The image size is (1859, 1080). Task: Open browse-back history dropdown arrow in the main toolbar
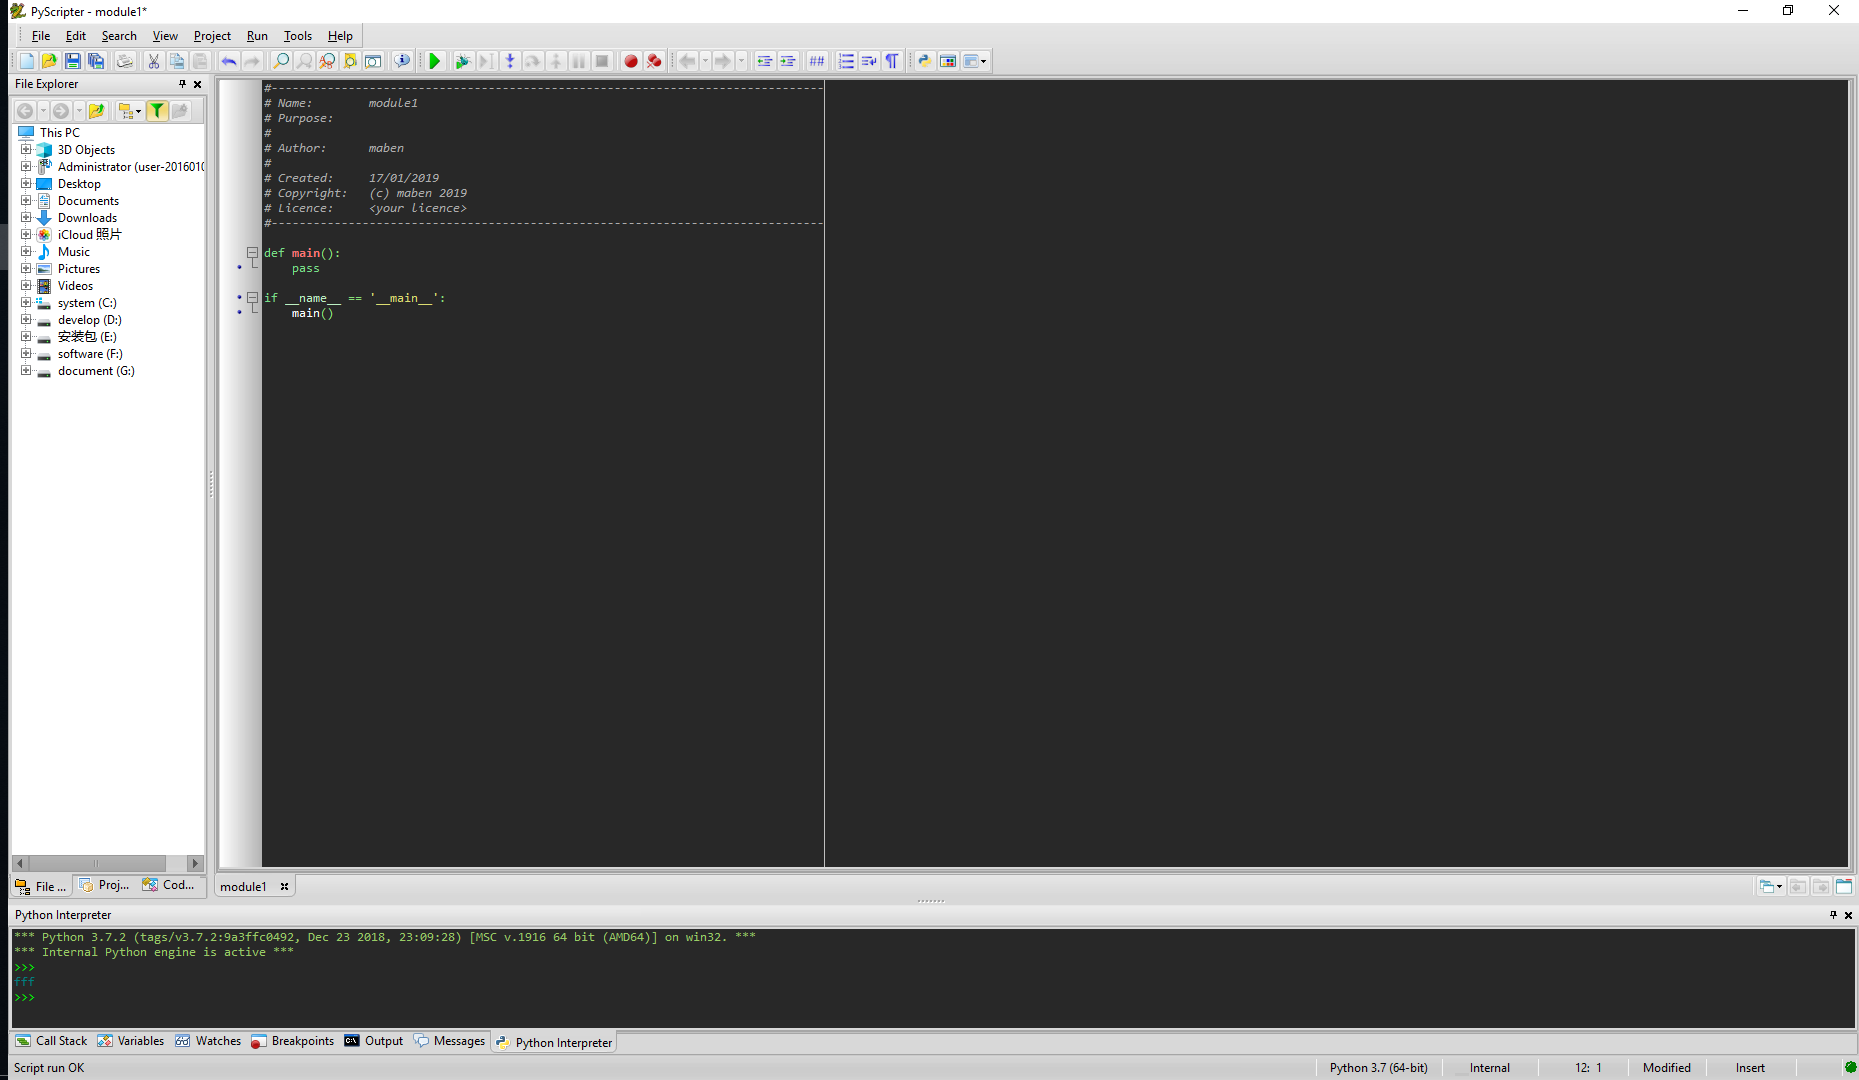(705, 61)
